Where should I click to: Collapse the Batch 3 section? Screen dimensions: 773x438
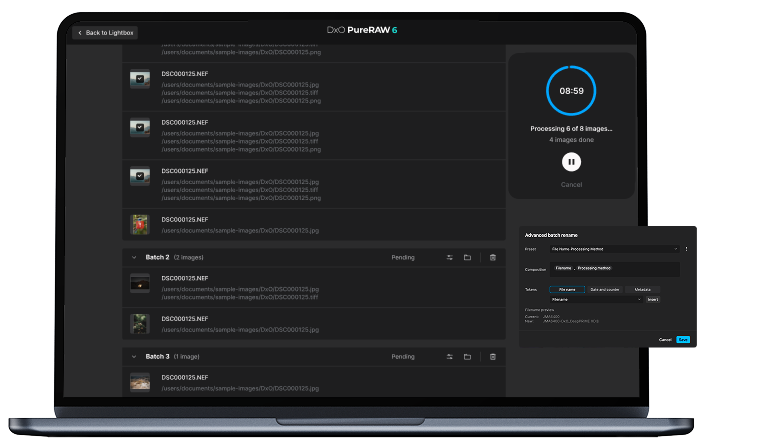coord(134,356)
